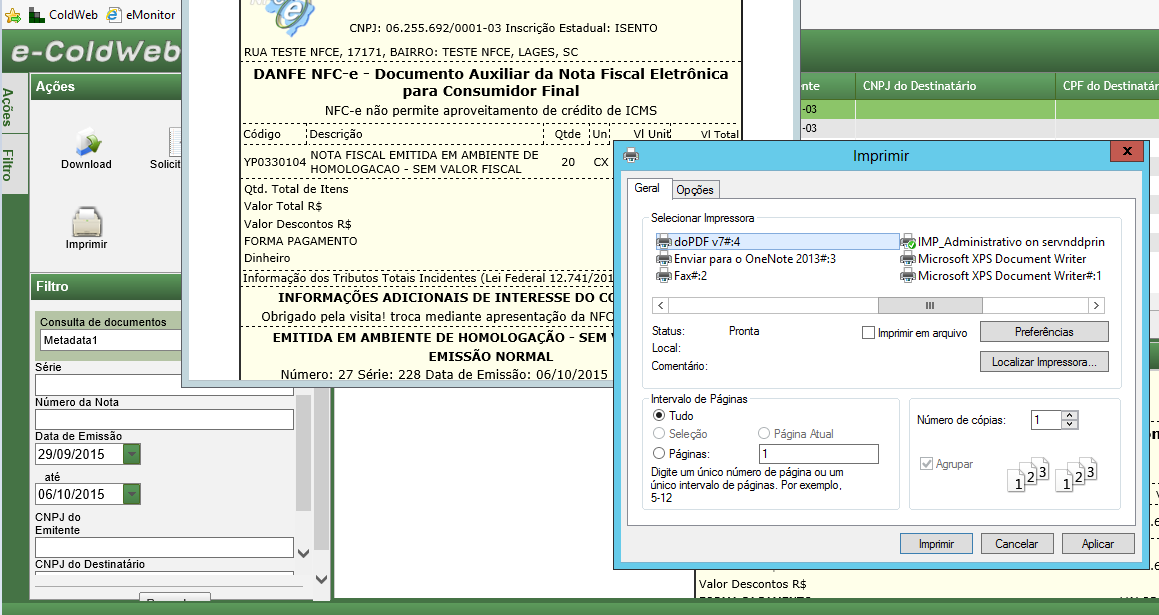The height and width of the screenshot is (615, 1159).
Task: Switch to the Opções tab
Action: tap(694, 190)
